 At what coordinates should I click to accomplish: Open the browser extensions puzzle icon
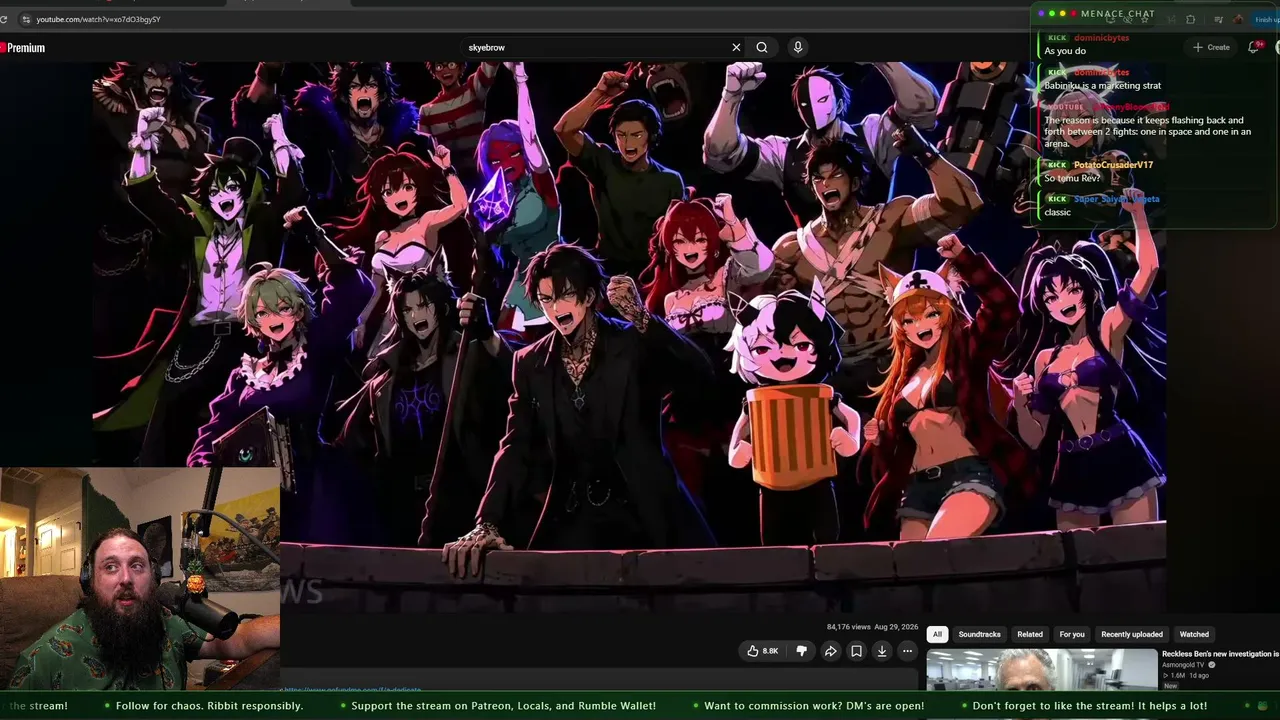pos(1190,19)
